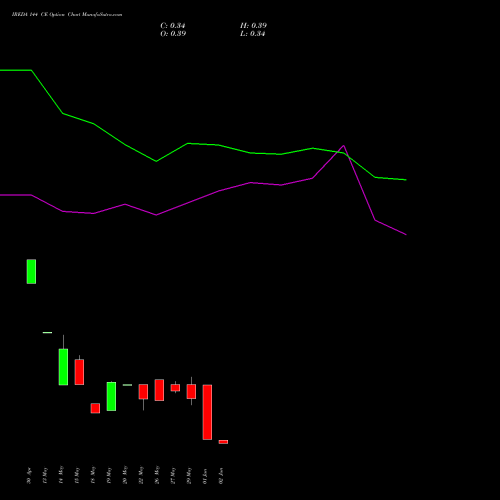Click the 01 Jun date label
This screenshot has height=500, width=500.
[205, 476]
